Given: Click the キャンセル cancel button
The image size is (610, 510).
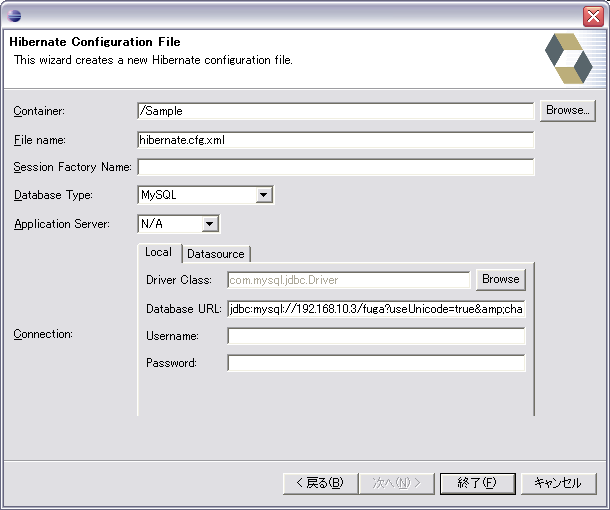Looking at the screenshot, I should 558,483.
